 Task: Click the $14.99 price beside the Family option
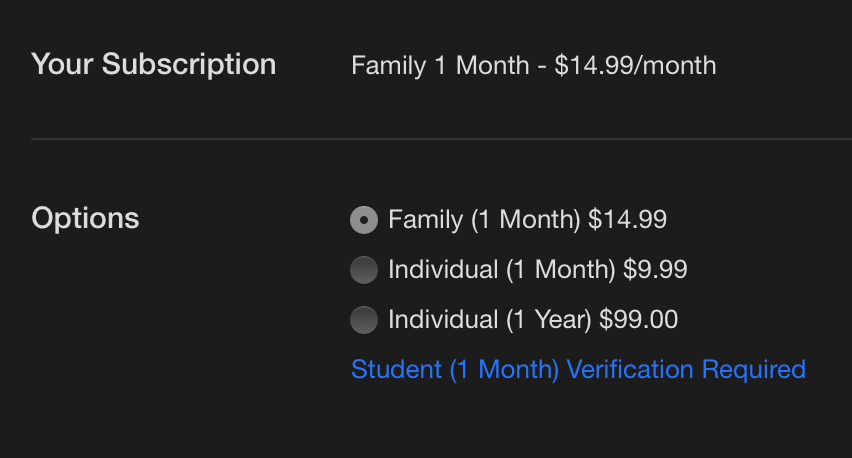[627, 220]
